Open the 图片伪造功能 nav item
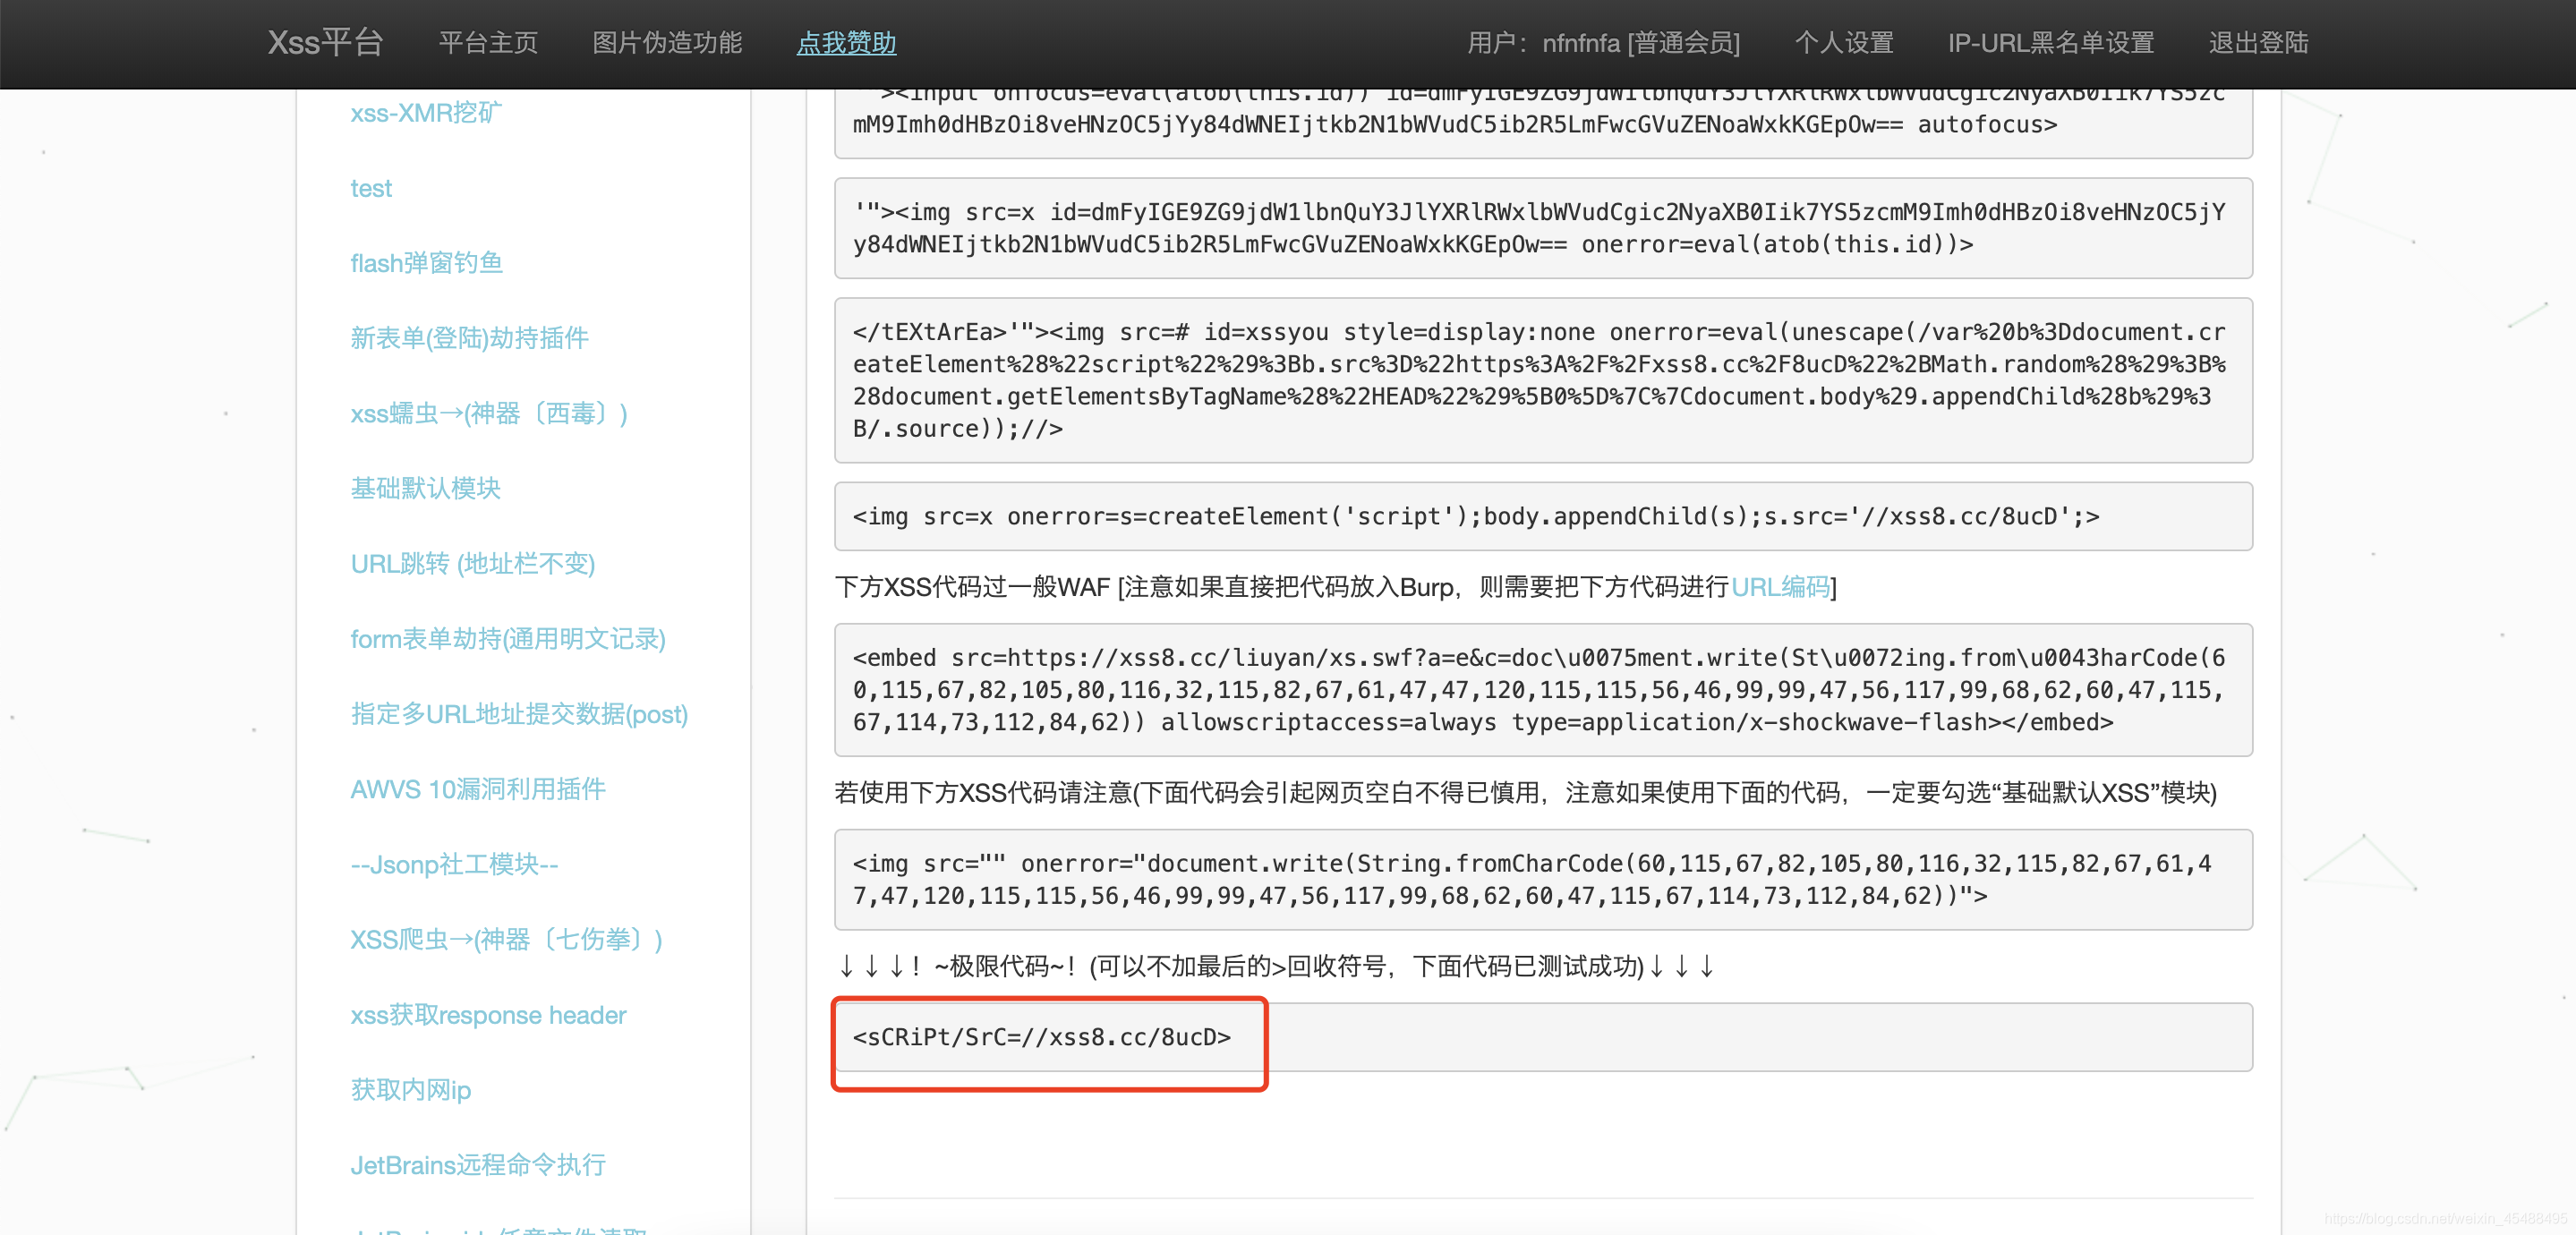Viewport: 2576px width, 1235px height. [x=667, y=43]
